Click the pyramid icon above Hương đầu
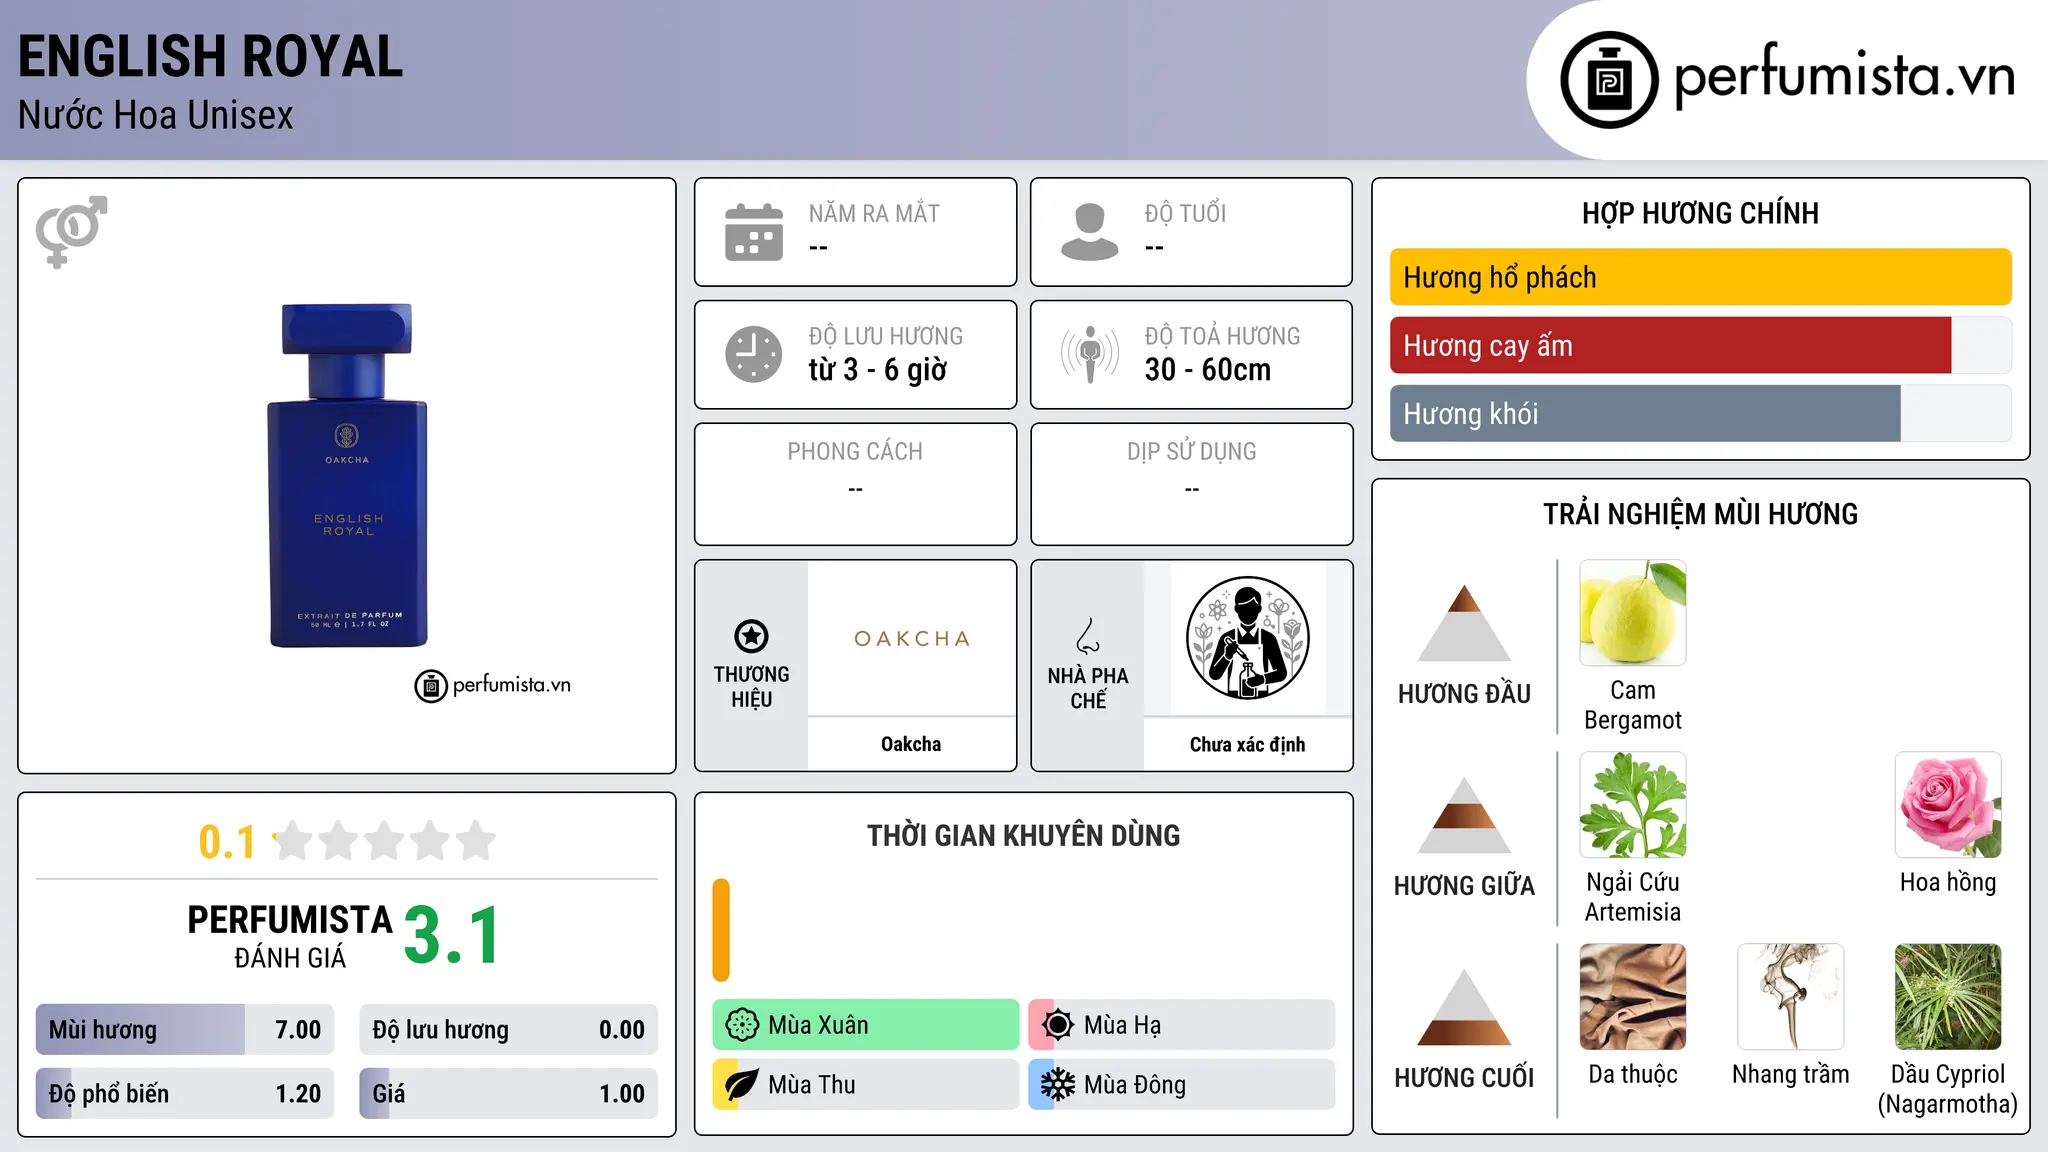This screenshot has width=2048, height=1152. pyautogui.click(x=1464, y=623)
